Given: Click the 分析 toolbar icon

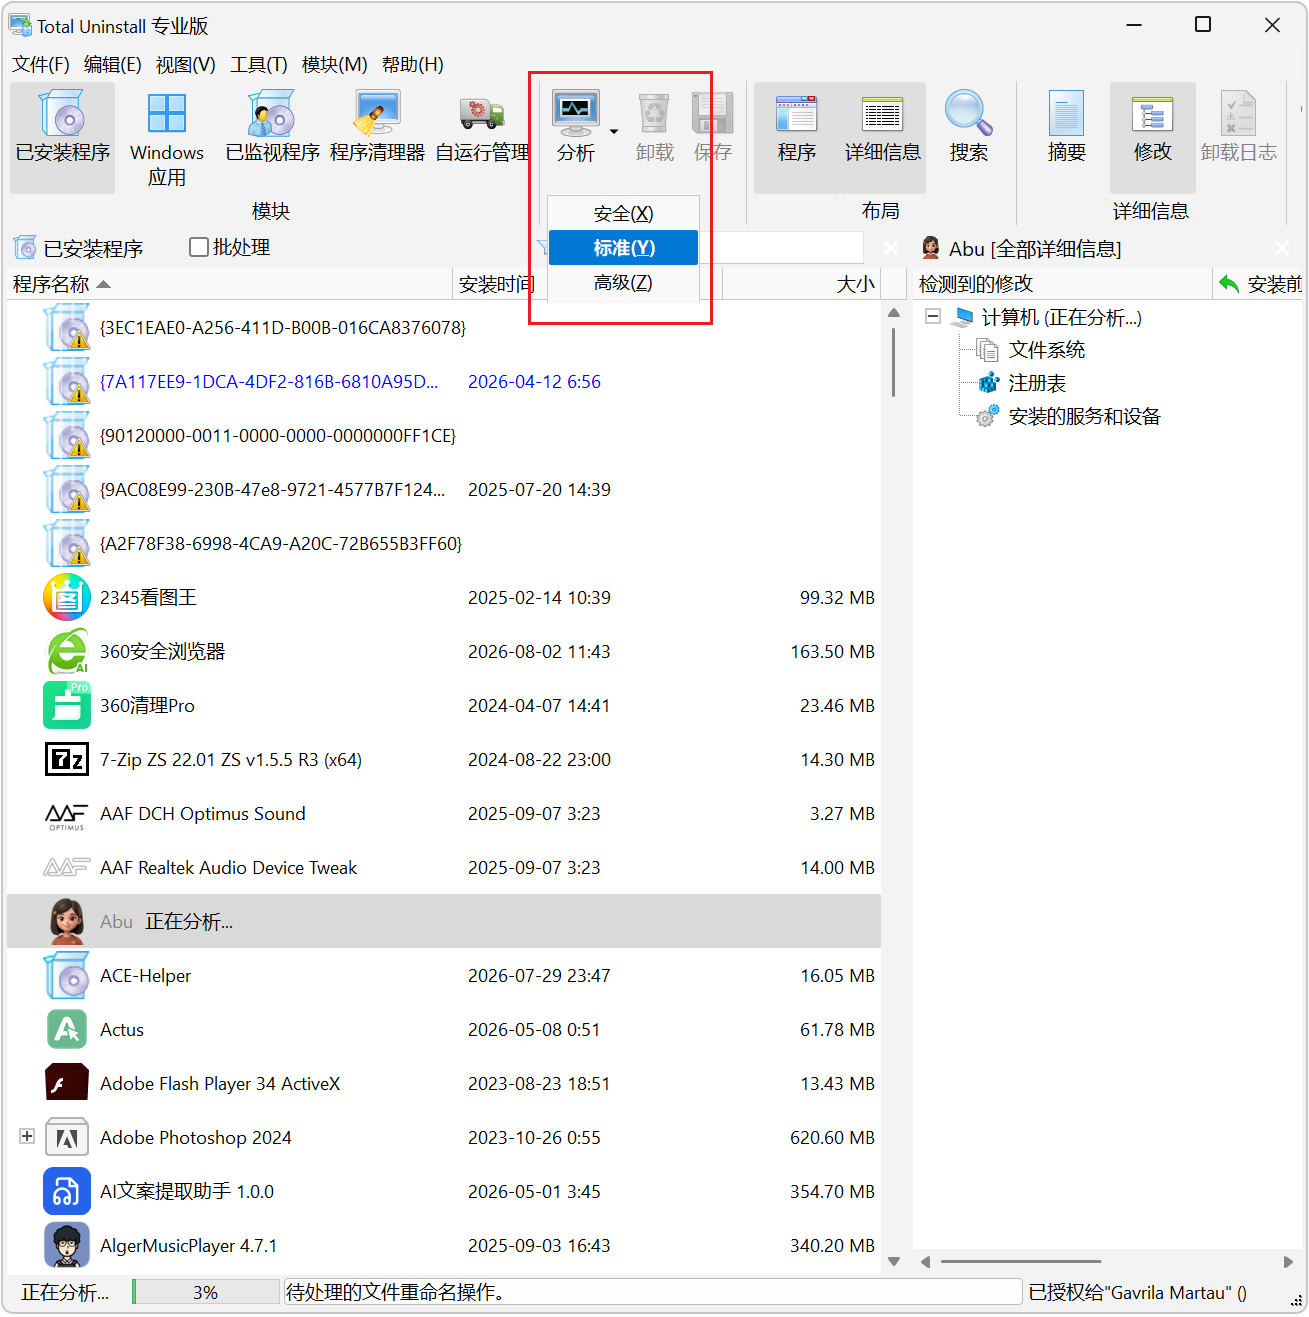Looking at the screenshot, I should [x=576, y=113].
